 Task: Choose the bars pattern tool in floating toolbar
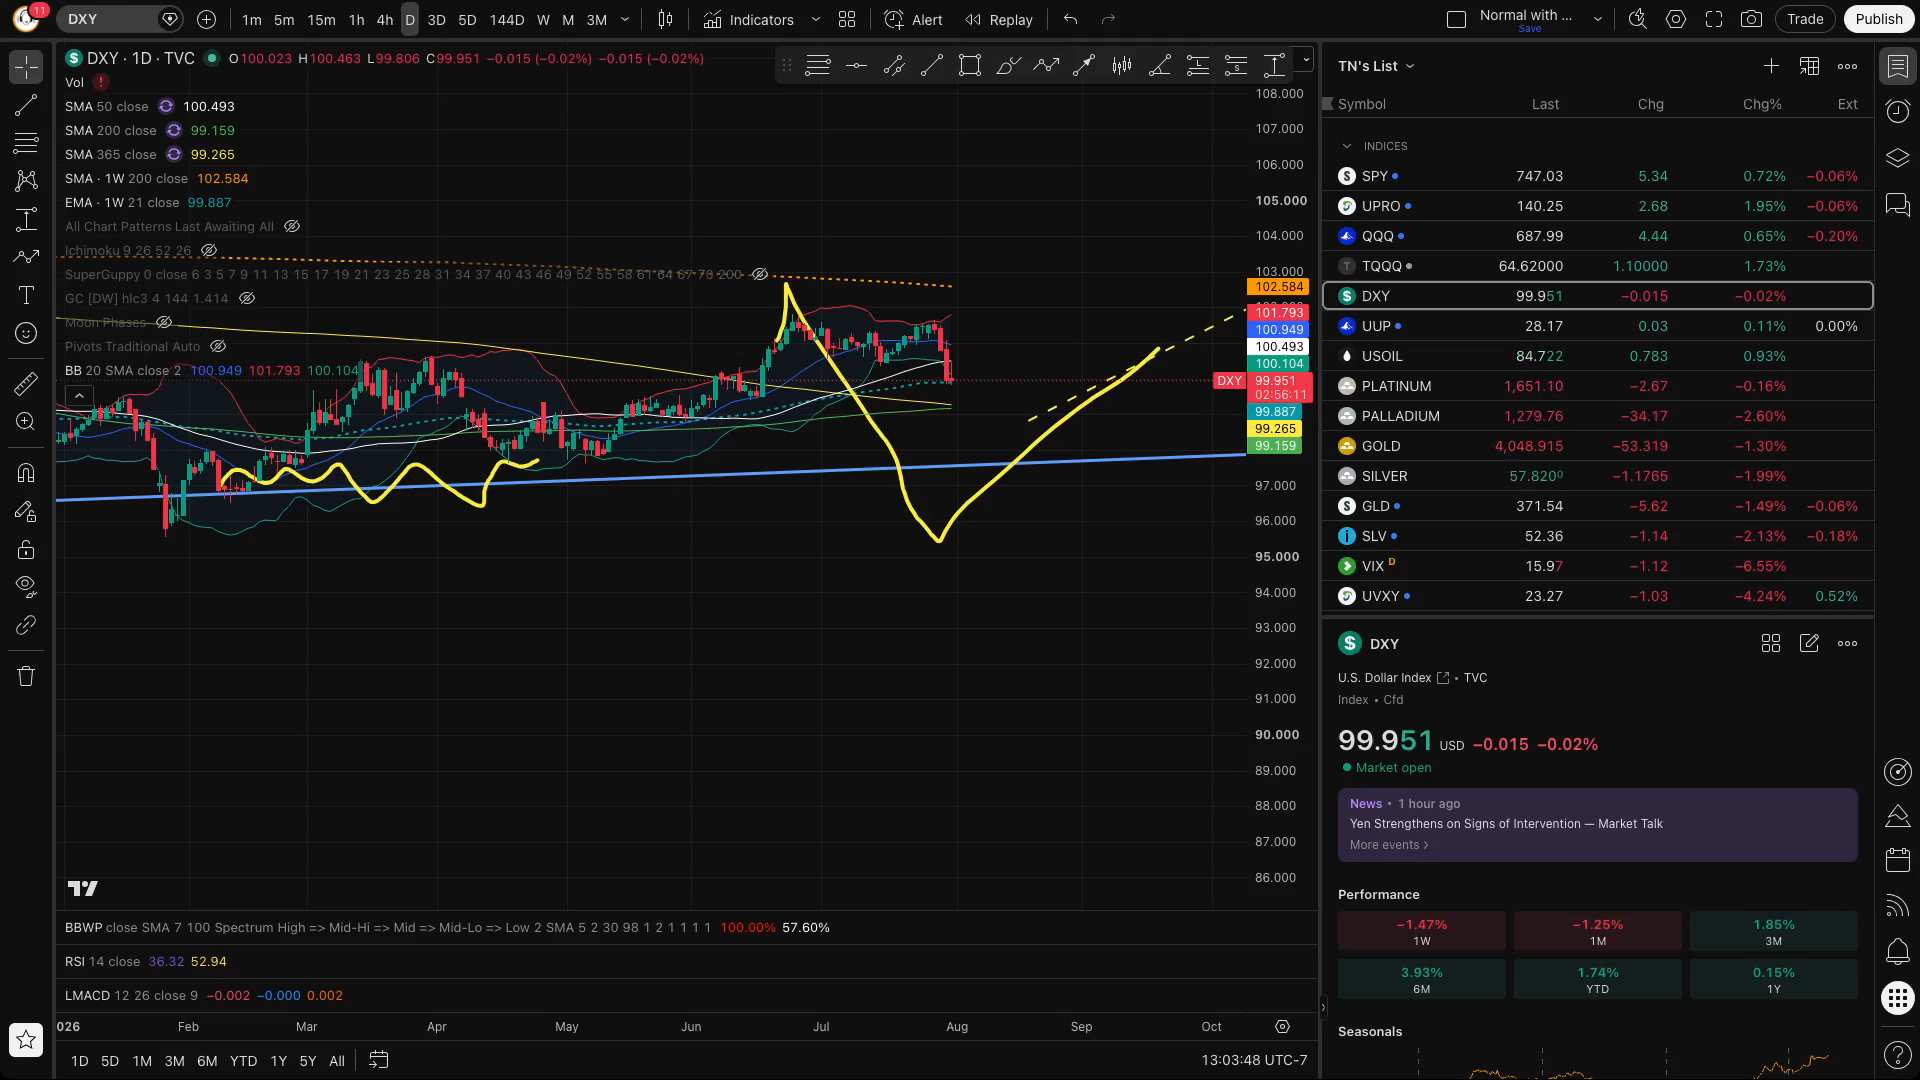pyautogui.click(x=1122, y=66)
